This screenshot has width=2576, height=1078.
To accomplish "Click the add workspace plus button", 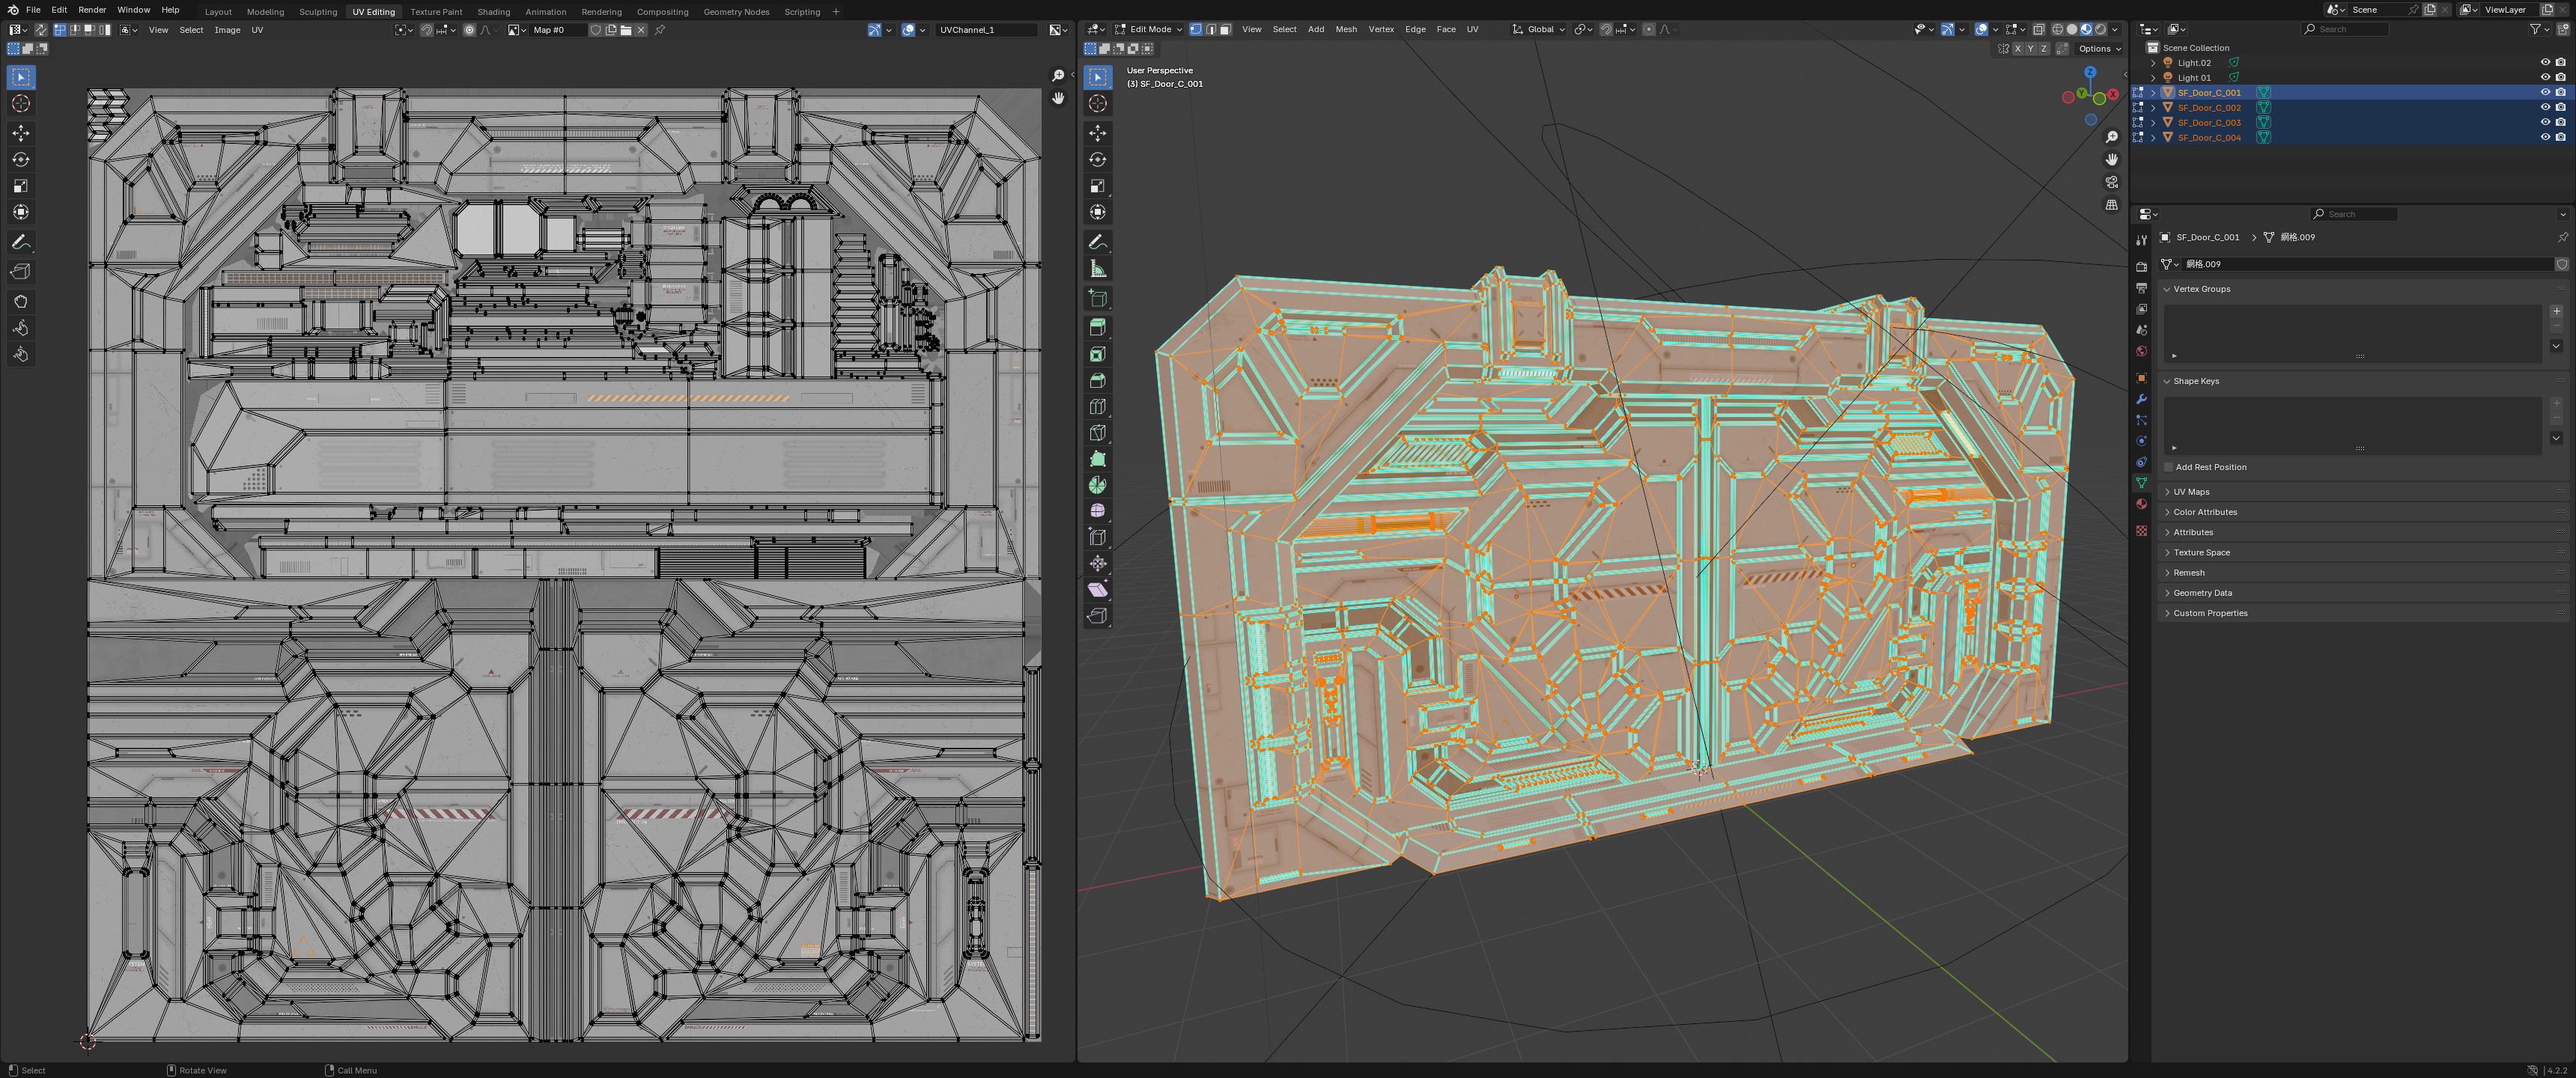I will [836, 12].
